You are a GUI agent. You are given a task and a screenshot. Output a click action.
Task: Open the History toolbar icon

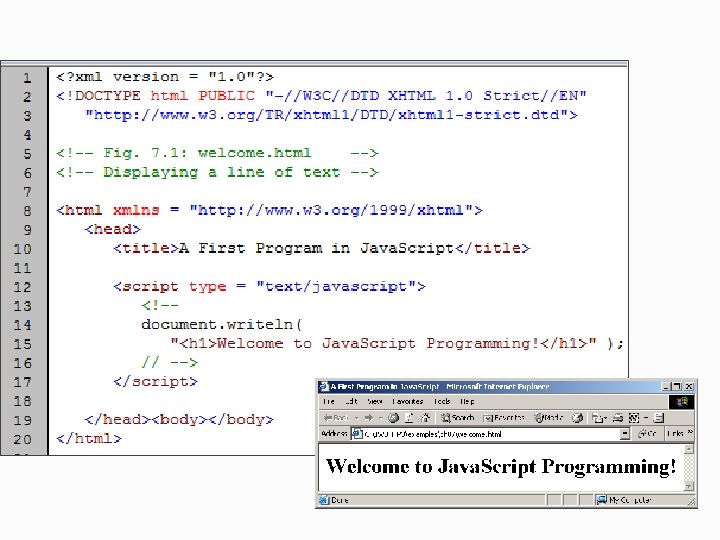pos(578,418)
